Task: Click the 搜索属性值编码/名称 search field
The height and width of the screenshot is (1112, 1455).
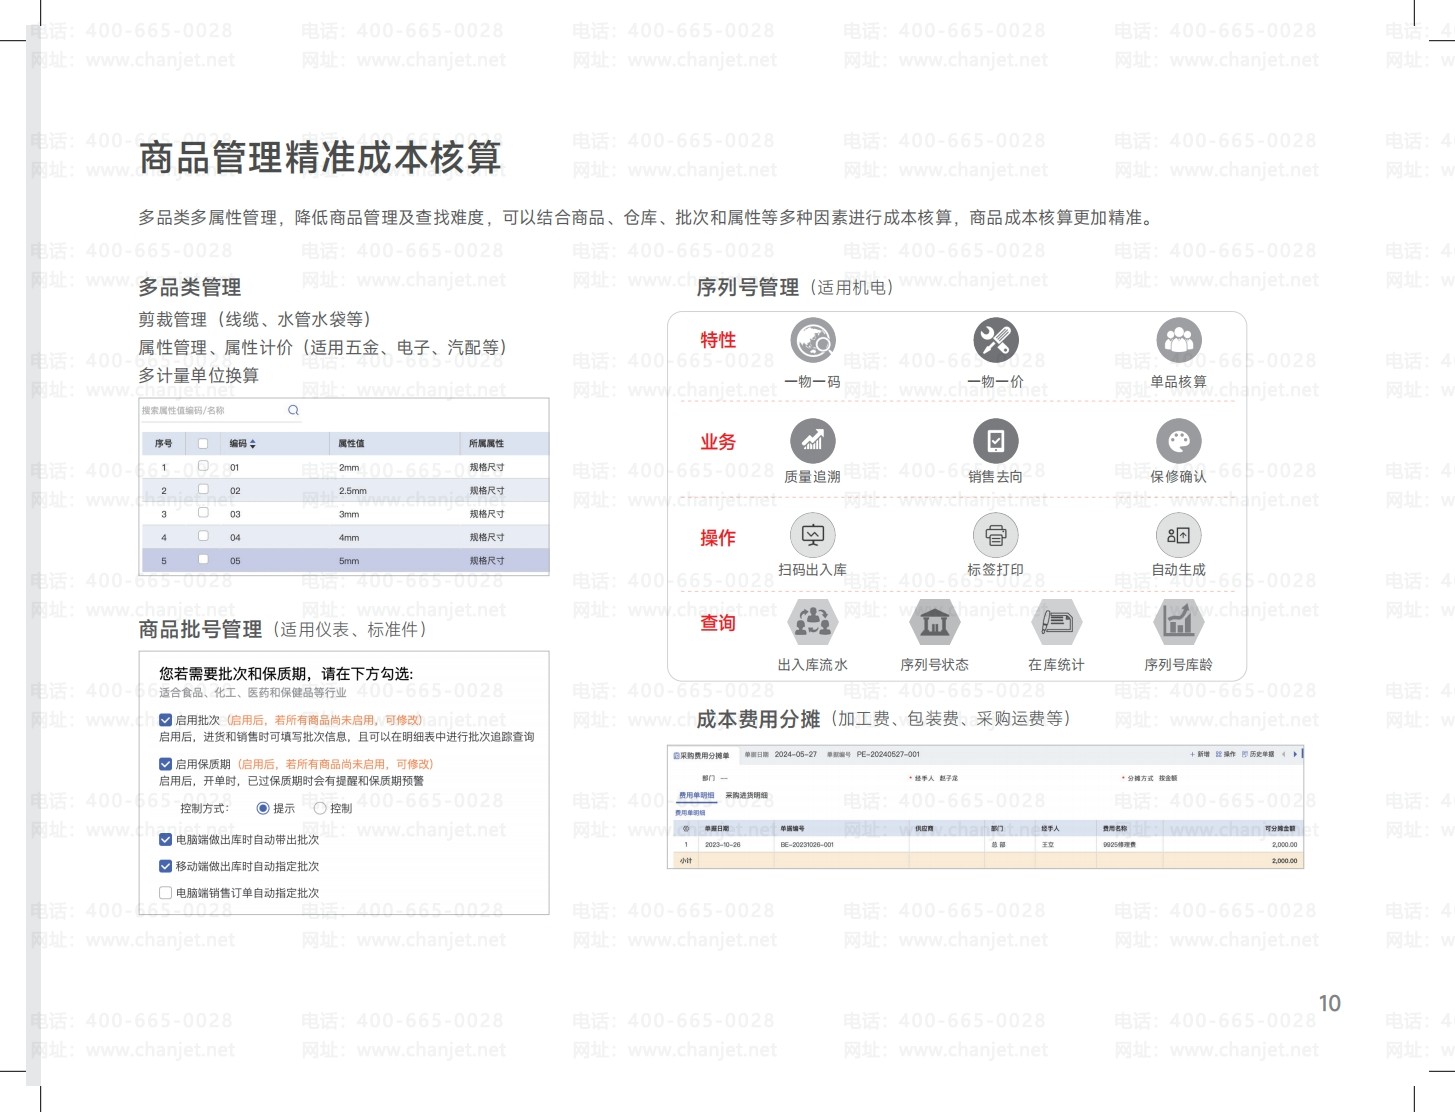Action: (220, 410)
